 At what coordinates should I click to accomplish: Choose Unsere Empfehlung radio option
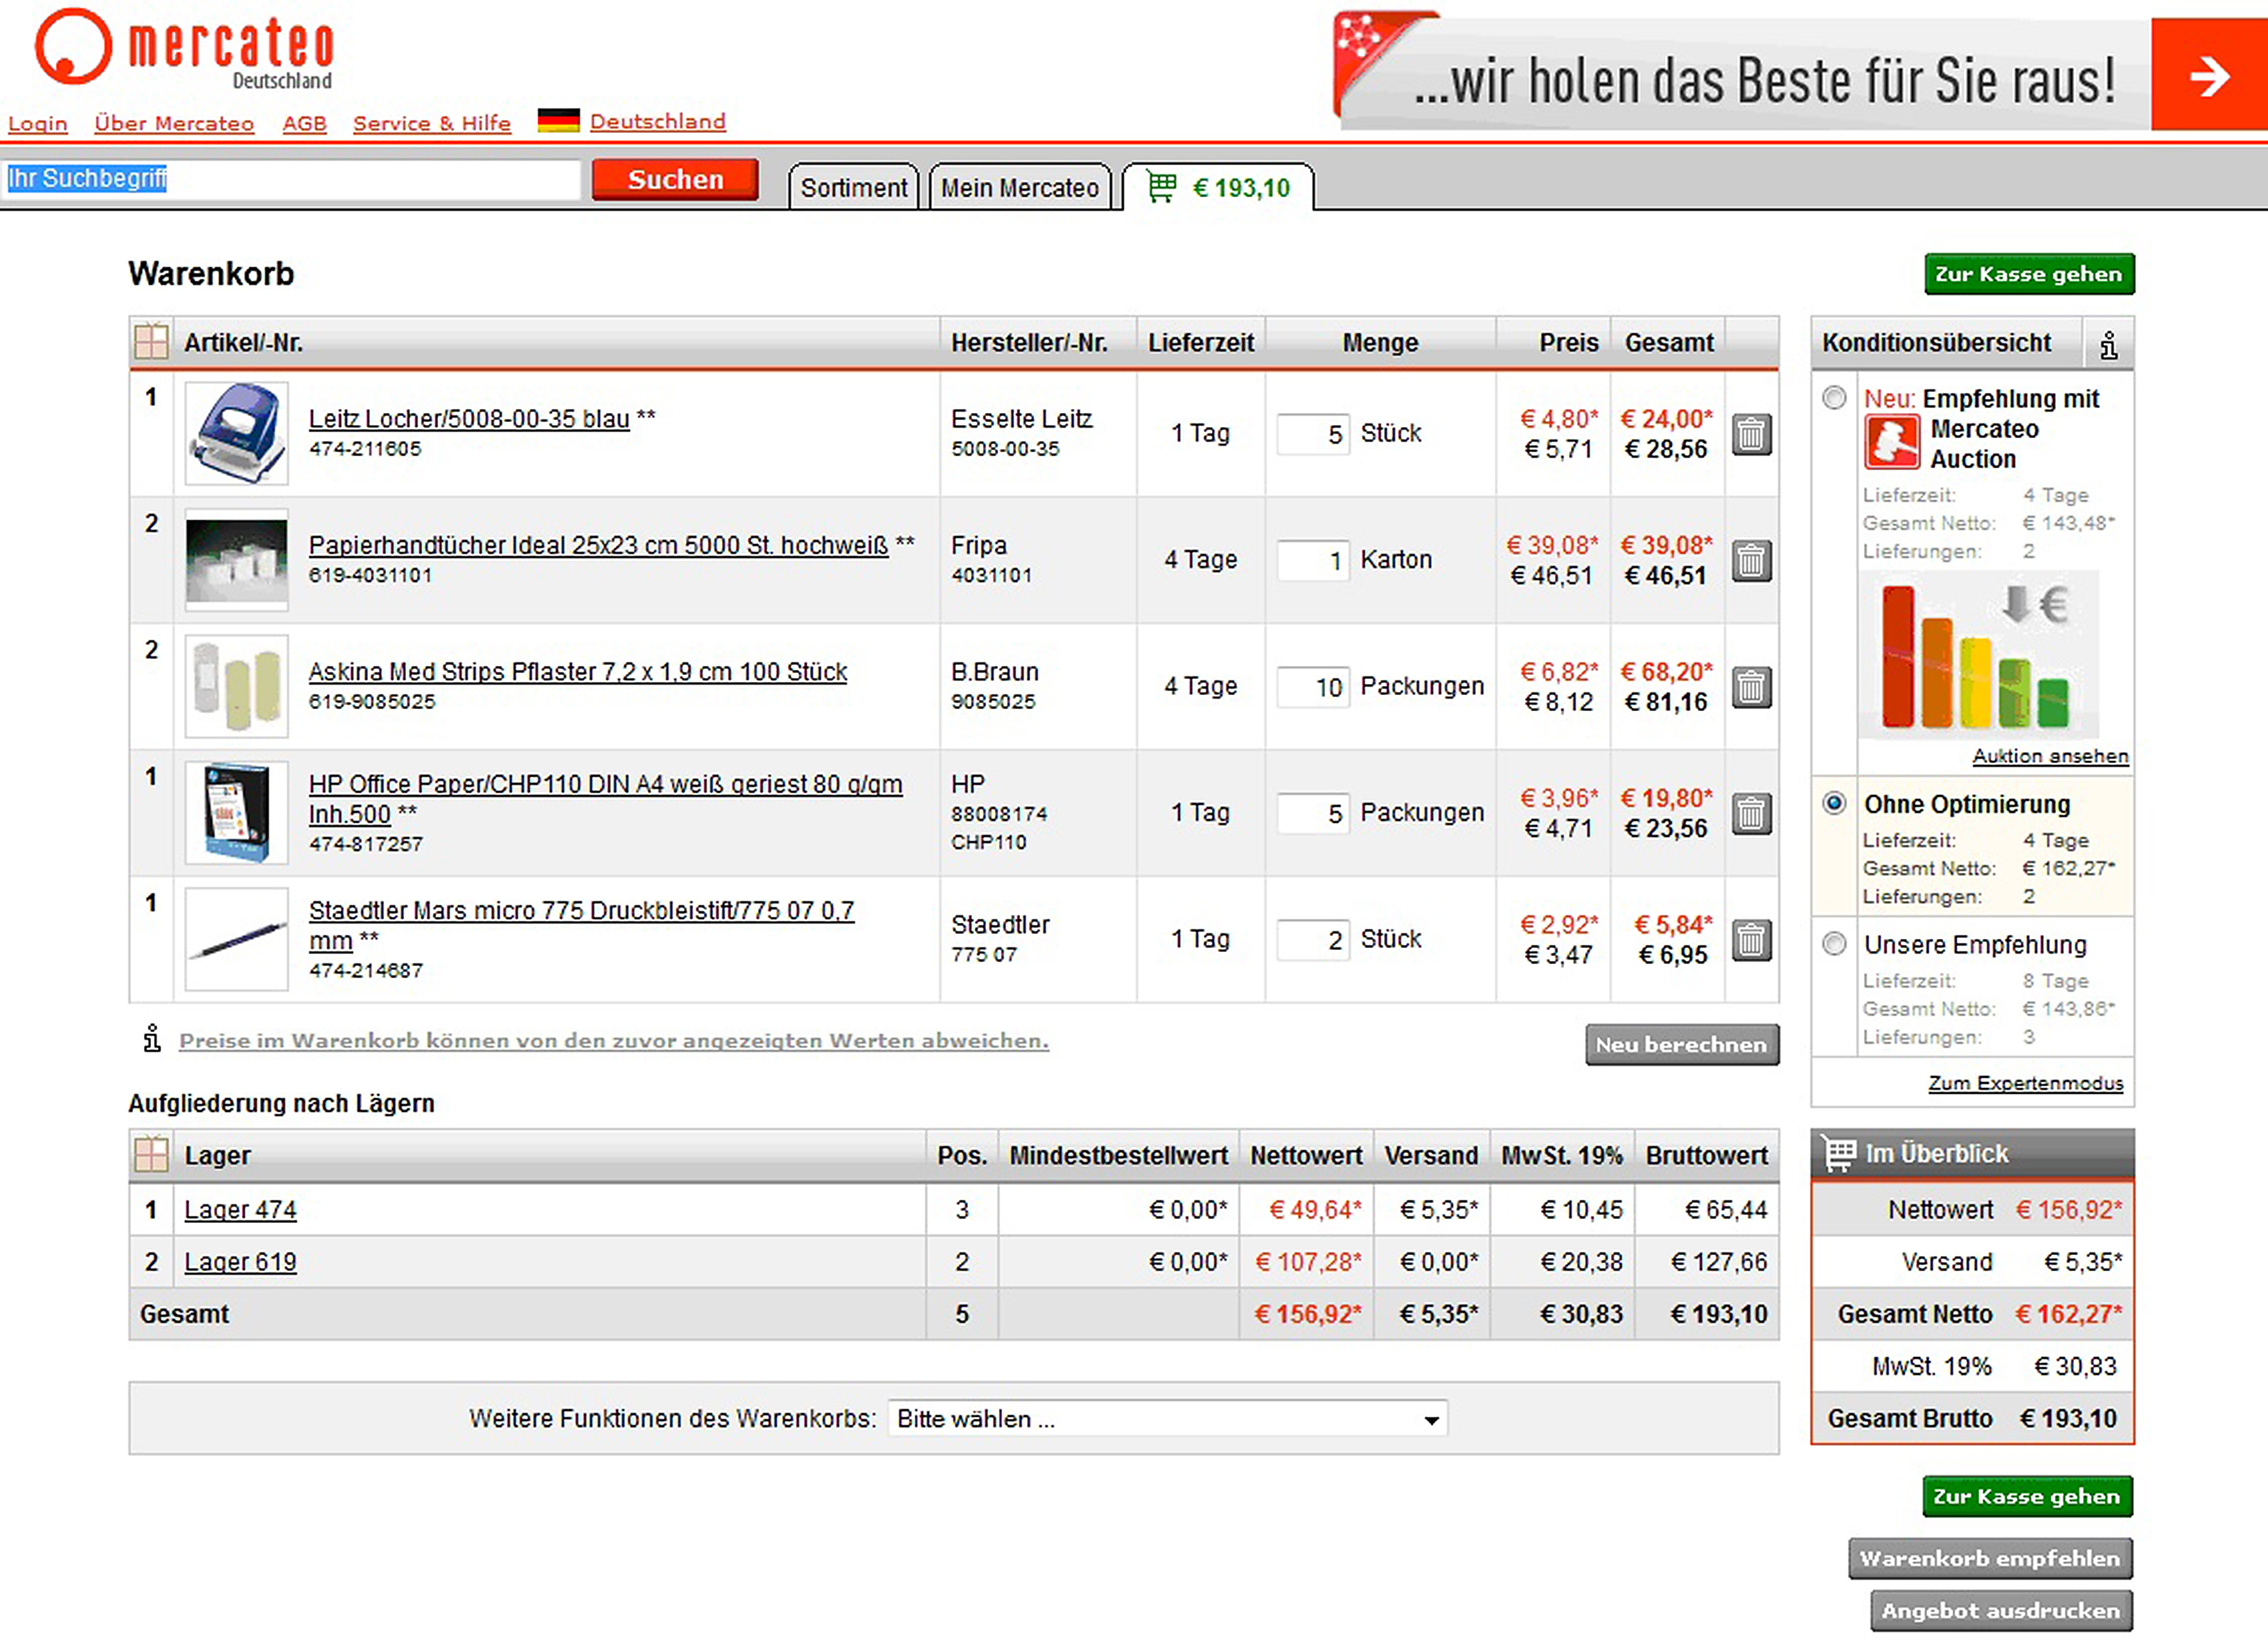click(1834, 944)
